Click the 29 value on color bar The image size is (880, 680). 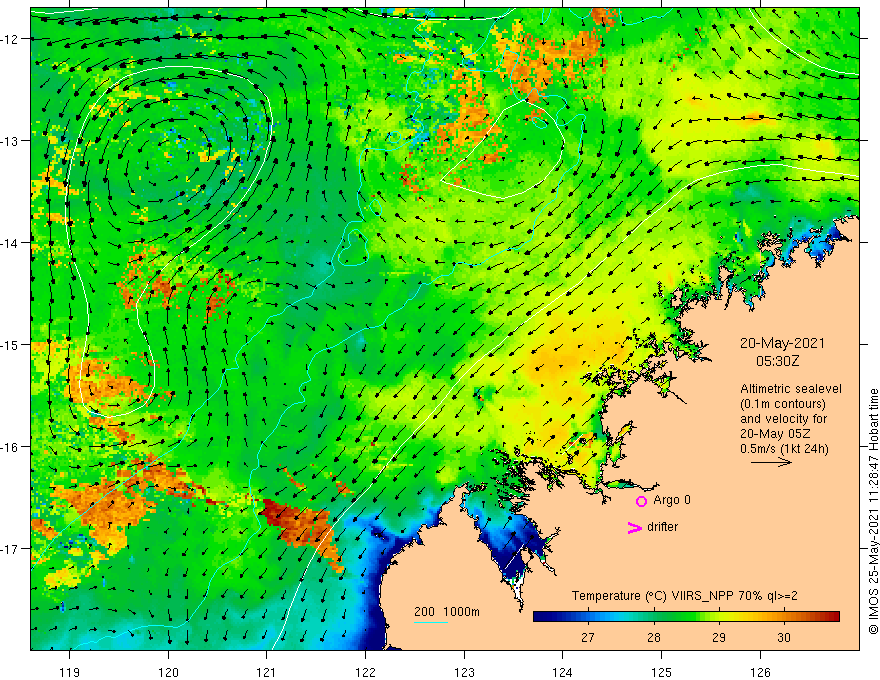[718, 637]
